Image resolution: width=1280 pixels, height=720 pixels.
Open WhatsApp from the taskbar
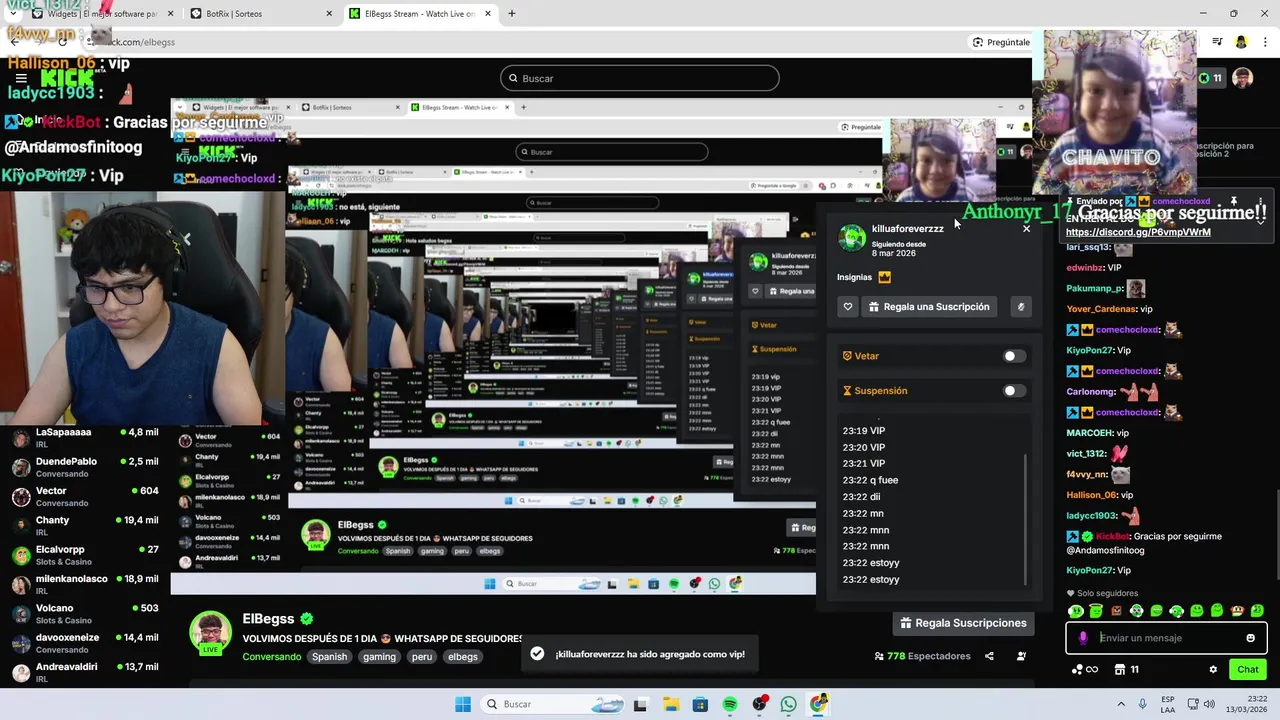click(x=789, y=704)
